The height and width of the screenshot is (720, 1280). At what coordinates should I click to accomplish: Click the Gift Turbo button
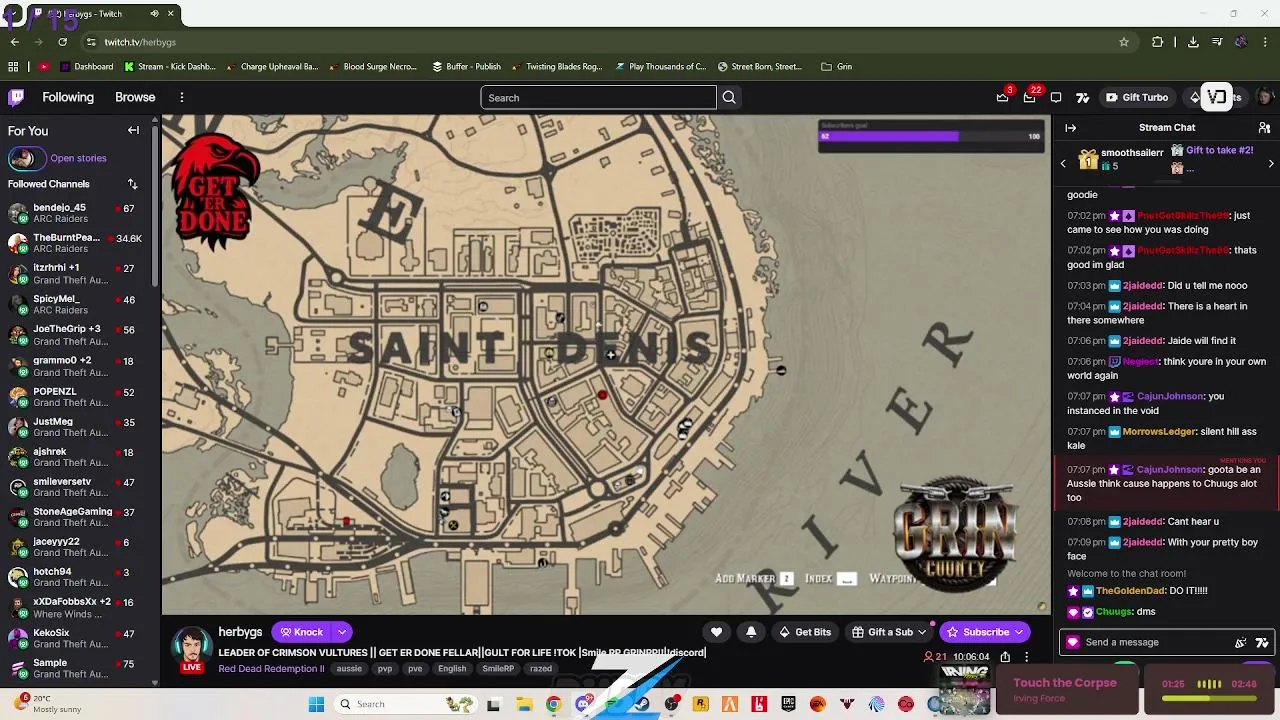[x=1137, y=97]
